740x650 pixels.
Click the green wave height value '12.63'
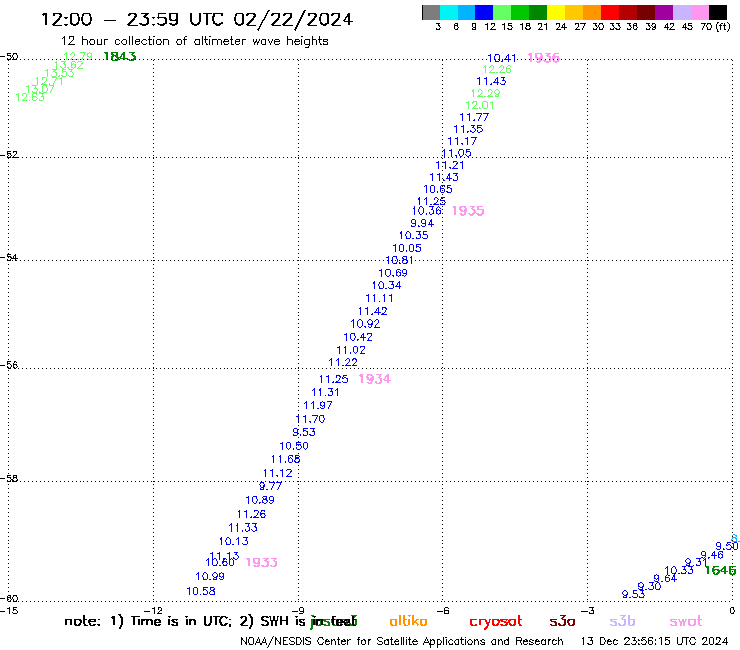(30, 97)
